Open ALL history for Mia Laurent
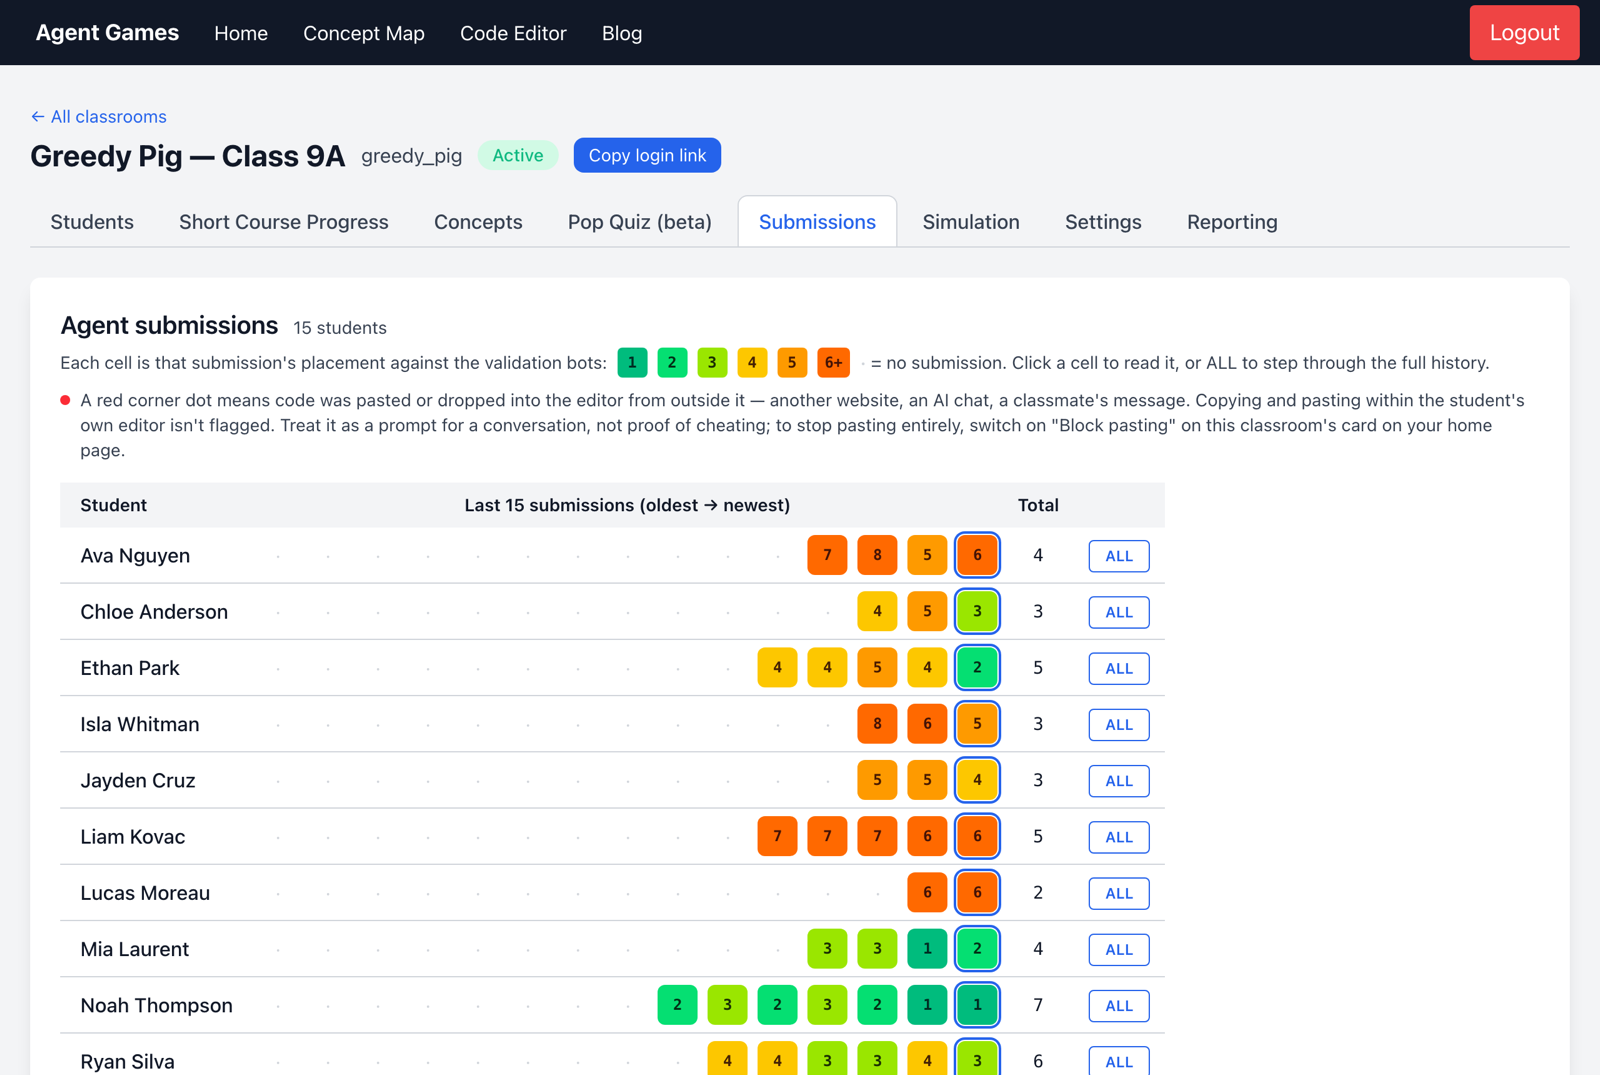The width and height of the screenshot is (1600, 1075). [x=1119, y=950]
